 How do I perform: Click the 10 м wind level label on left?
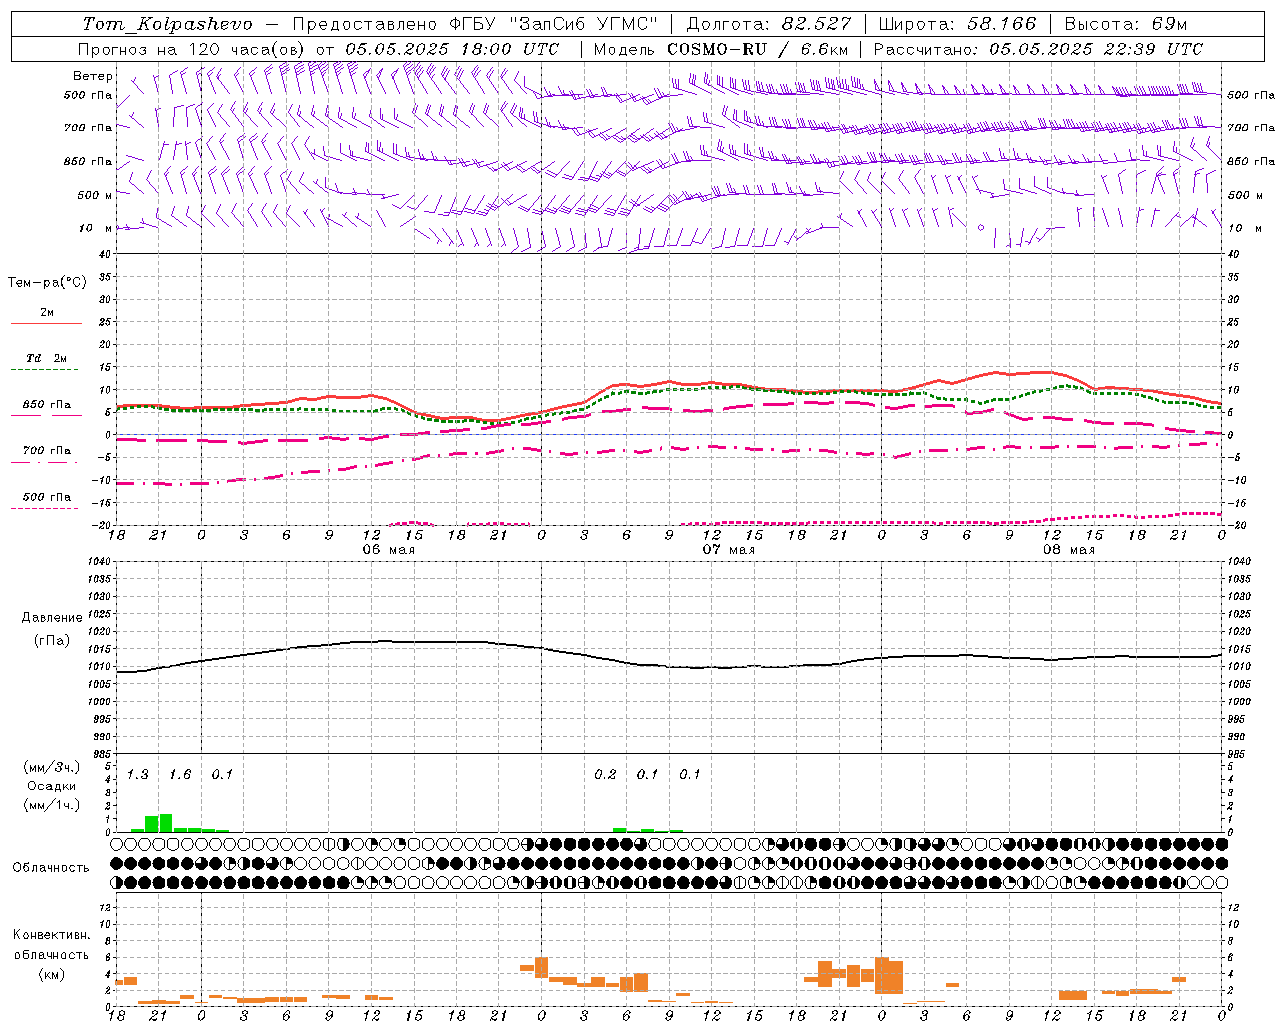point(96,228)
